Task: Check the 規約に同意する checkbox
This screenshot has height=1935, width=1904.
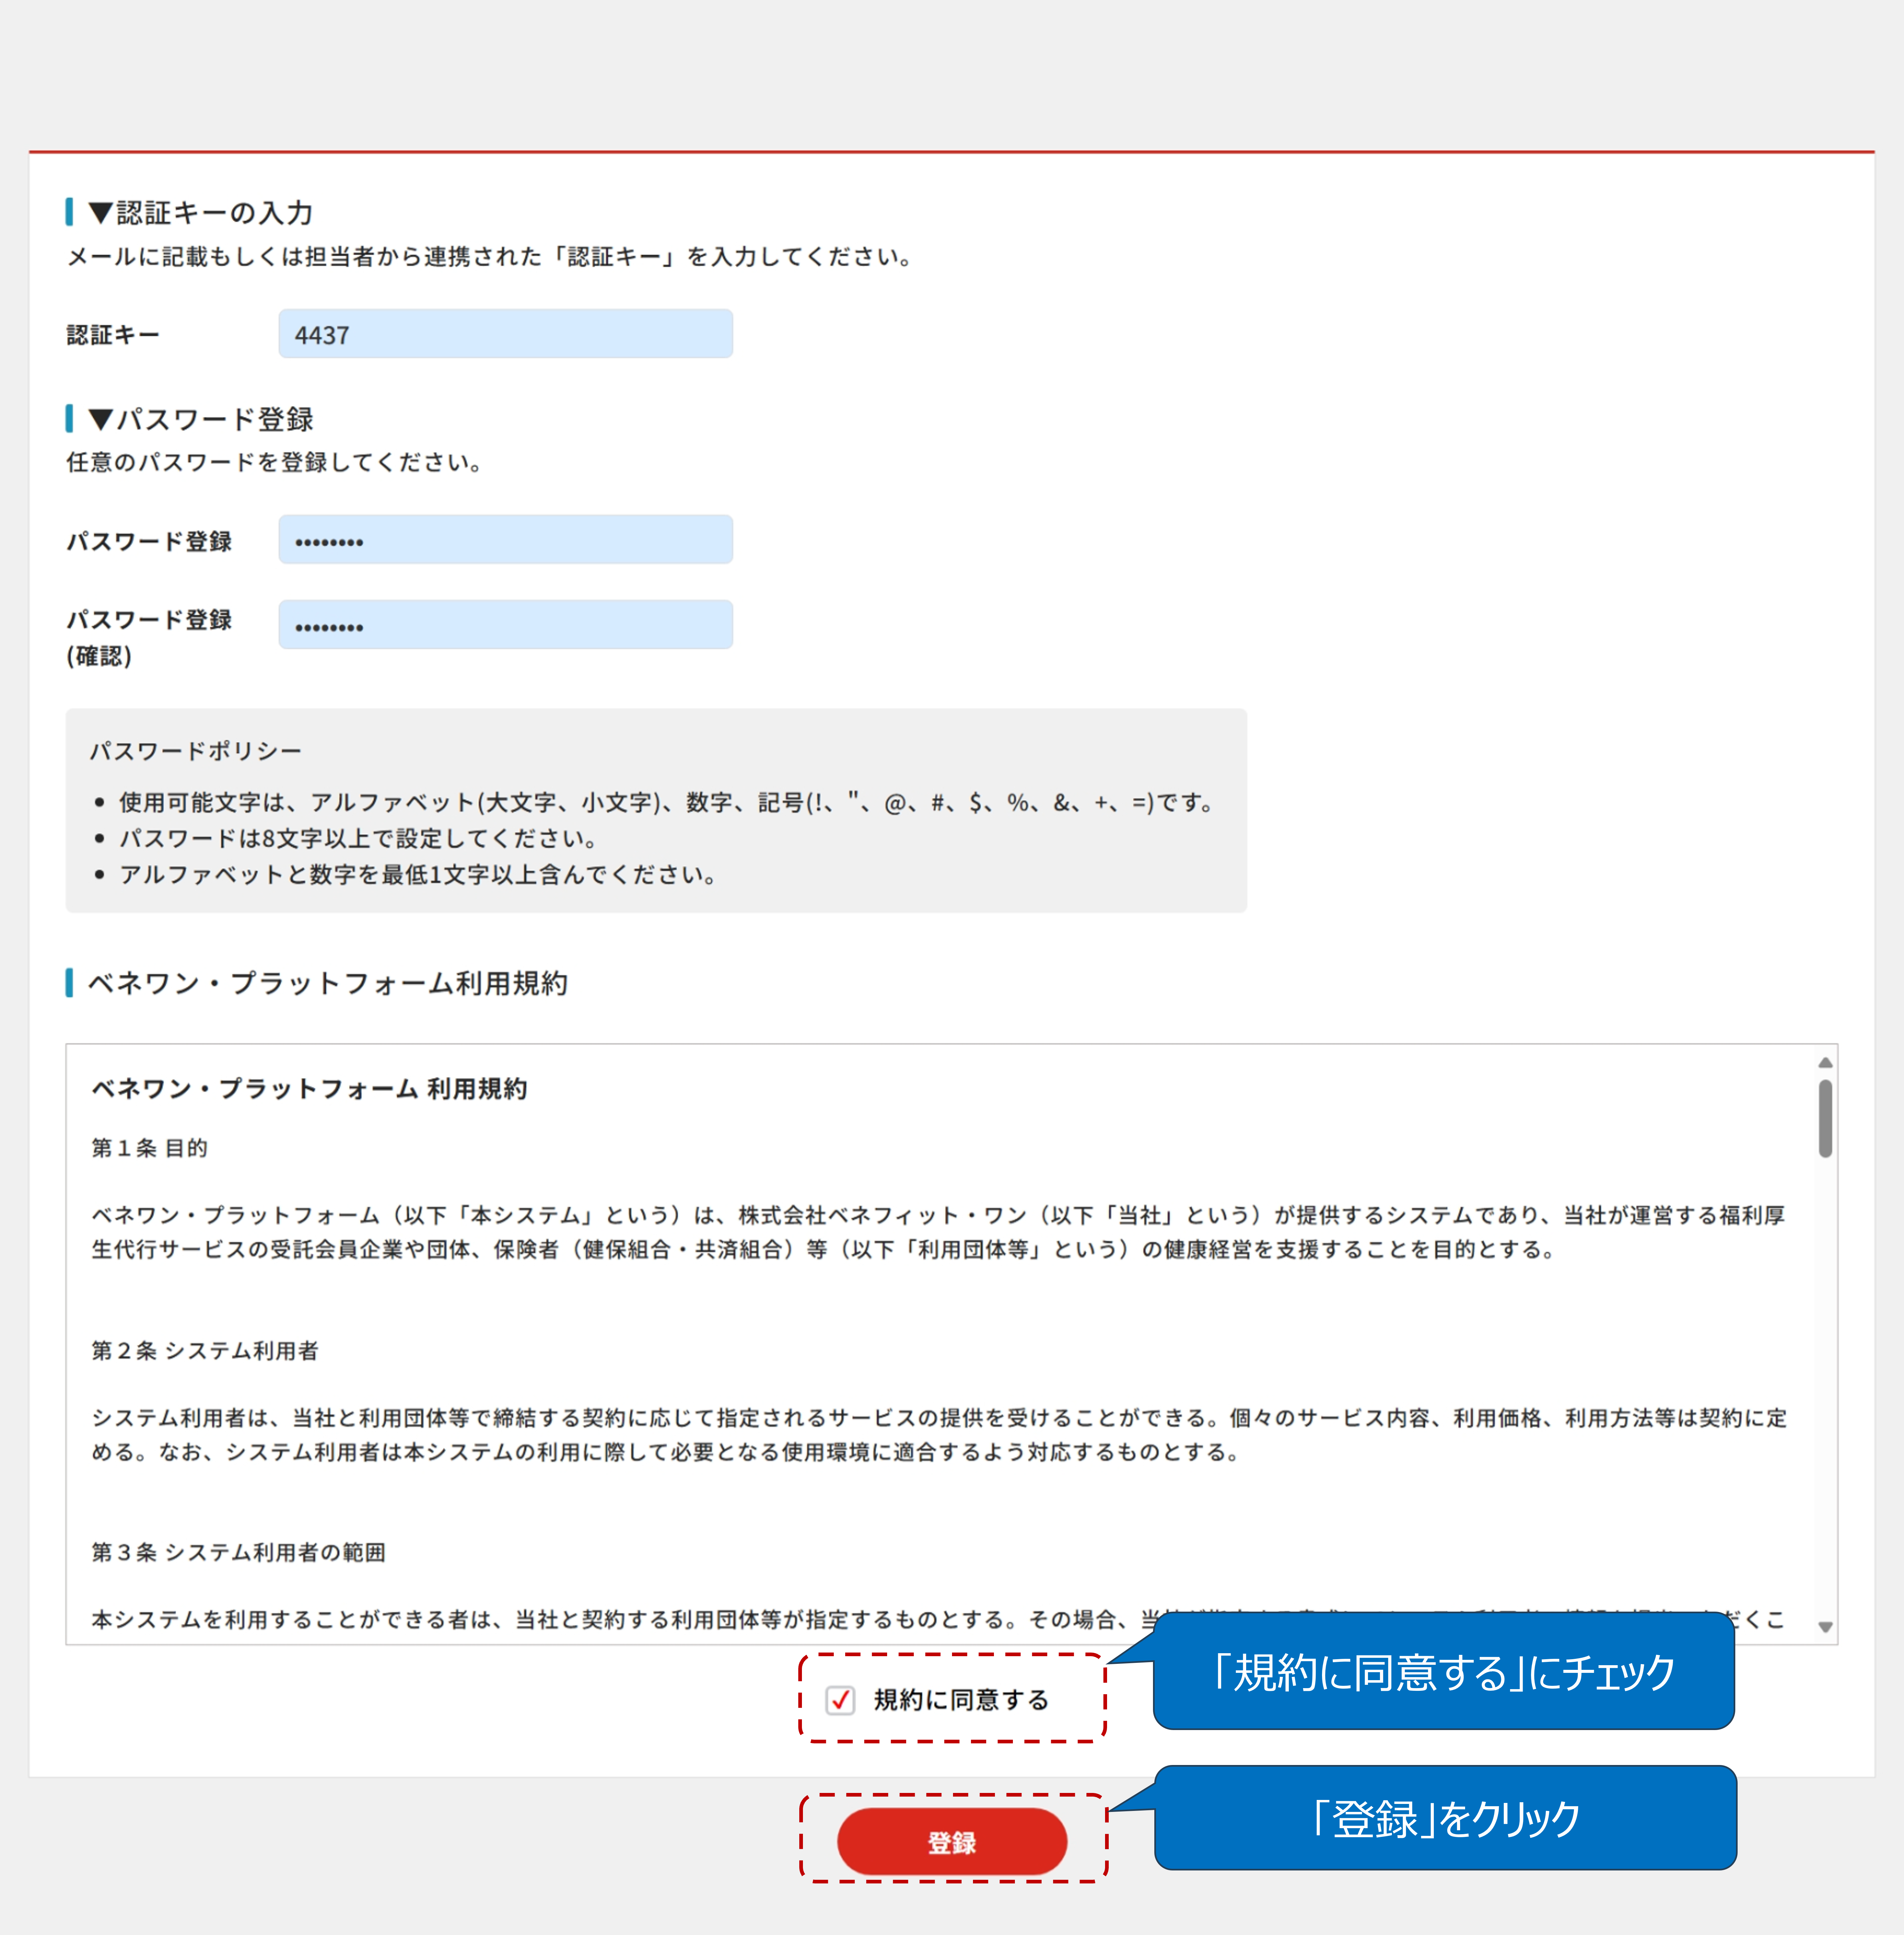Action: coord(840,1700)
